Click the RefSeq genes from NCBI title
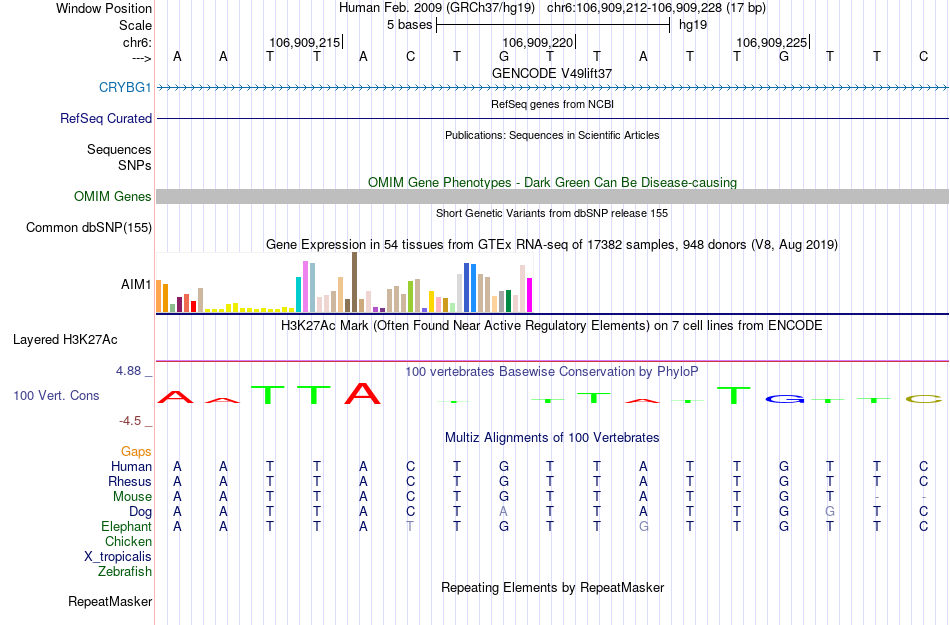 click(552, 104)
